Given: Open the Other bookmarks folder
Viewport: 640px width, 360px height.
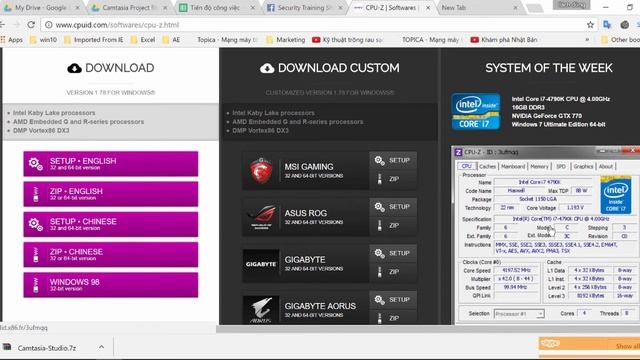Looking at the screenshot, I should 620,40.
